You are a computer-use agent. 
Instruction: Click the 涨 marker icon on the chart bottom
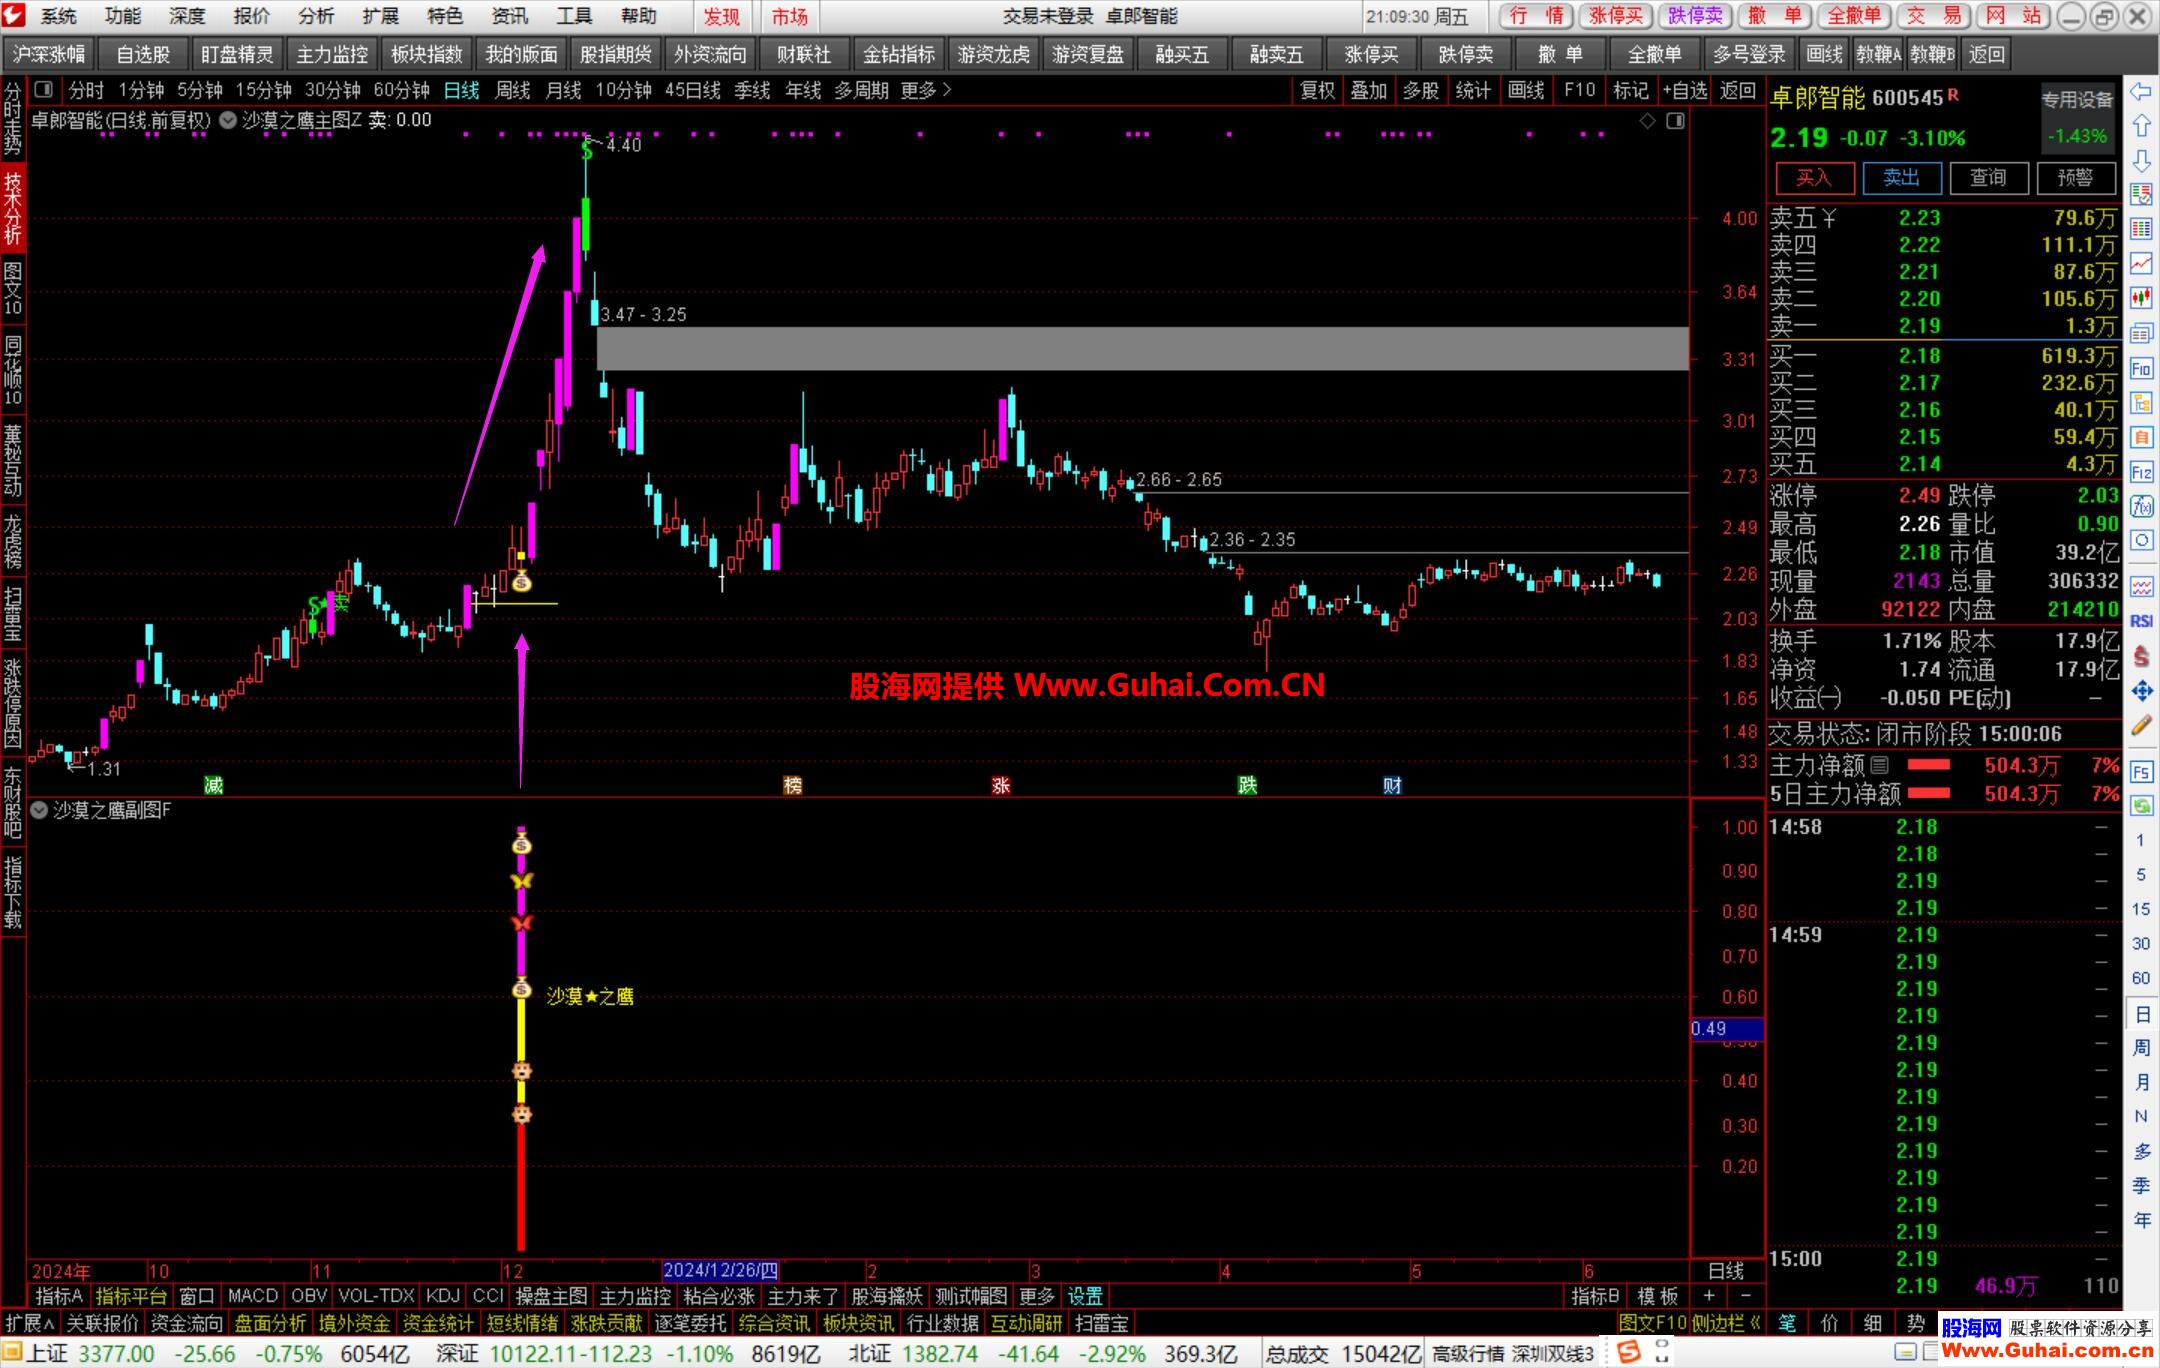pos(1000,785)
